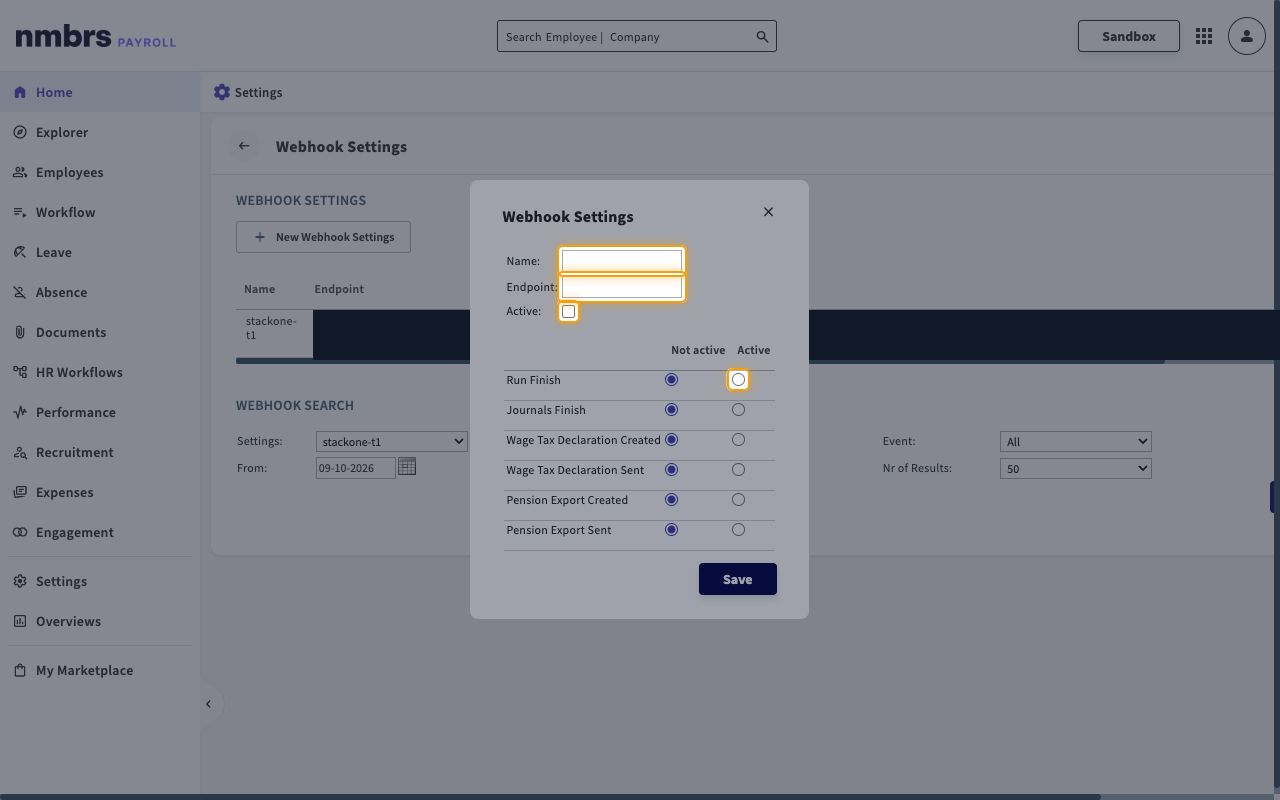The width and height of the screenshot is (1280, 800).
Task: Open the Event dropdown showing All
Action: click(1076, 441)
